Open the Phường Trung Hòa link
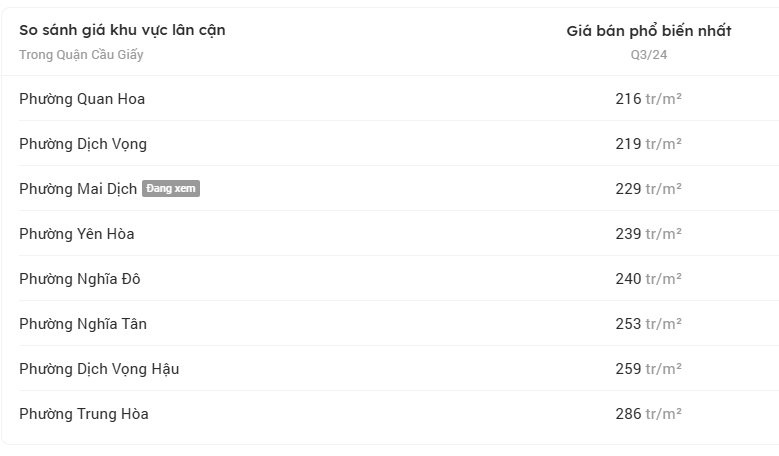The height and width of the screenshot is (456, 779). (x=84, y=414)
